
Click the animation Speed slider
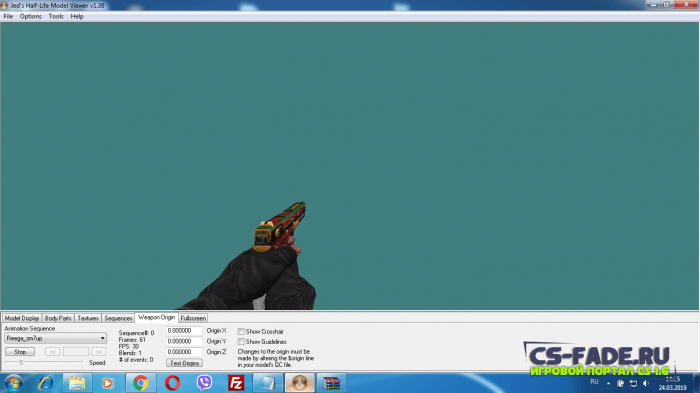pyautogui.click(x=44, y=362)
